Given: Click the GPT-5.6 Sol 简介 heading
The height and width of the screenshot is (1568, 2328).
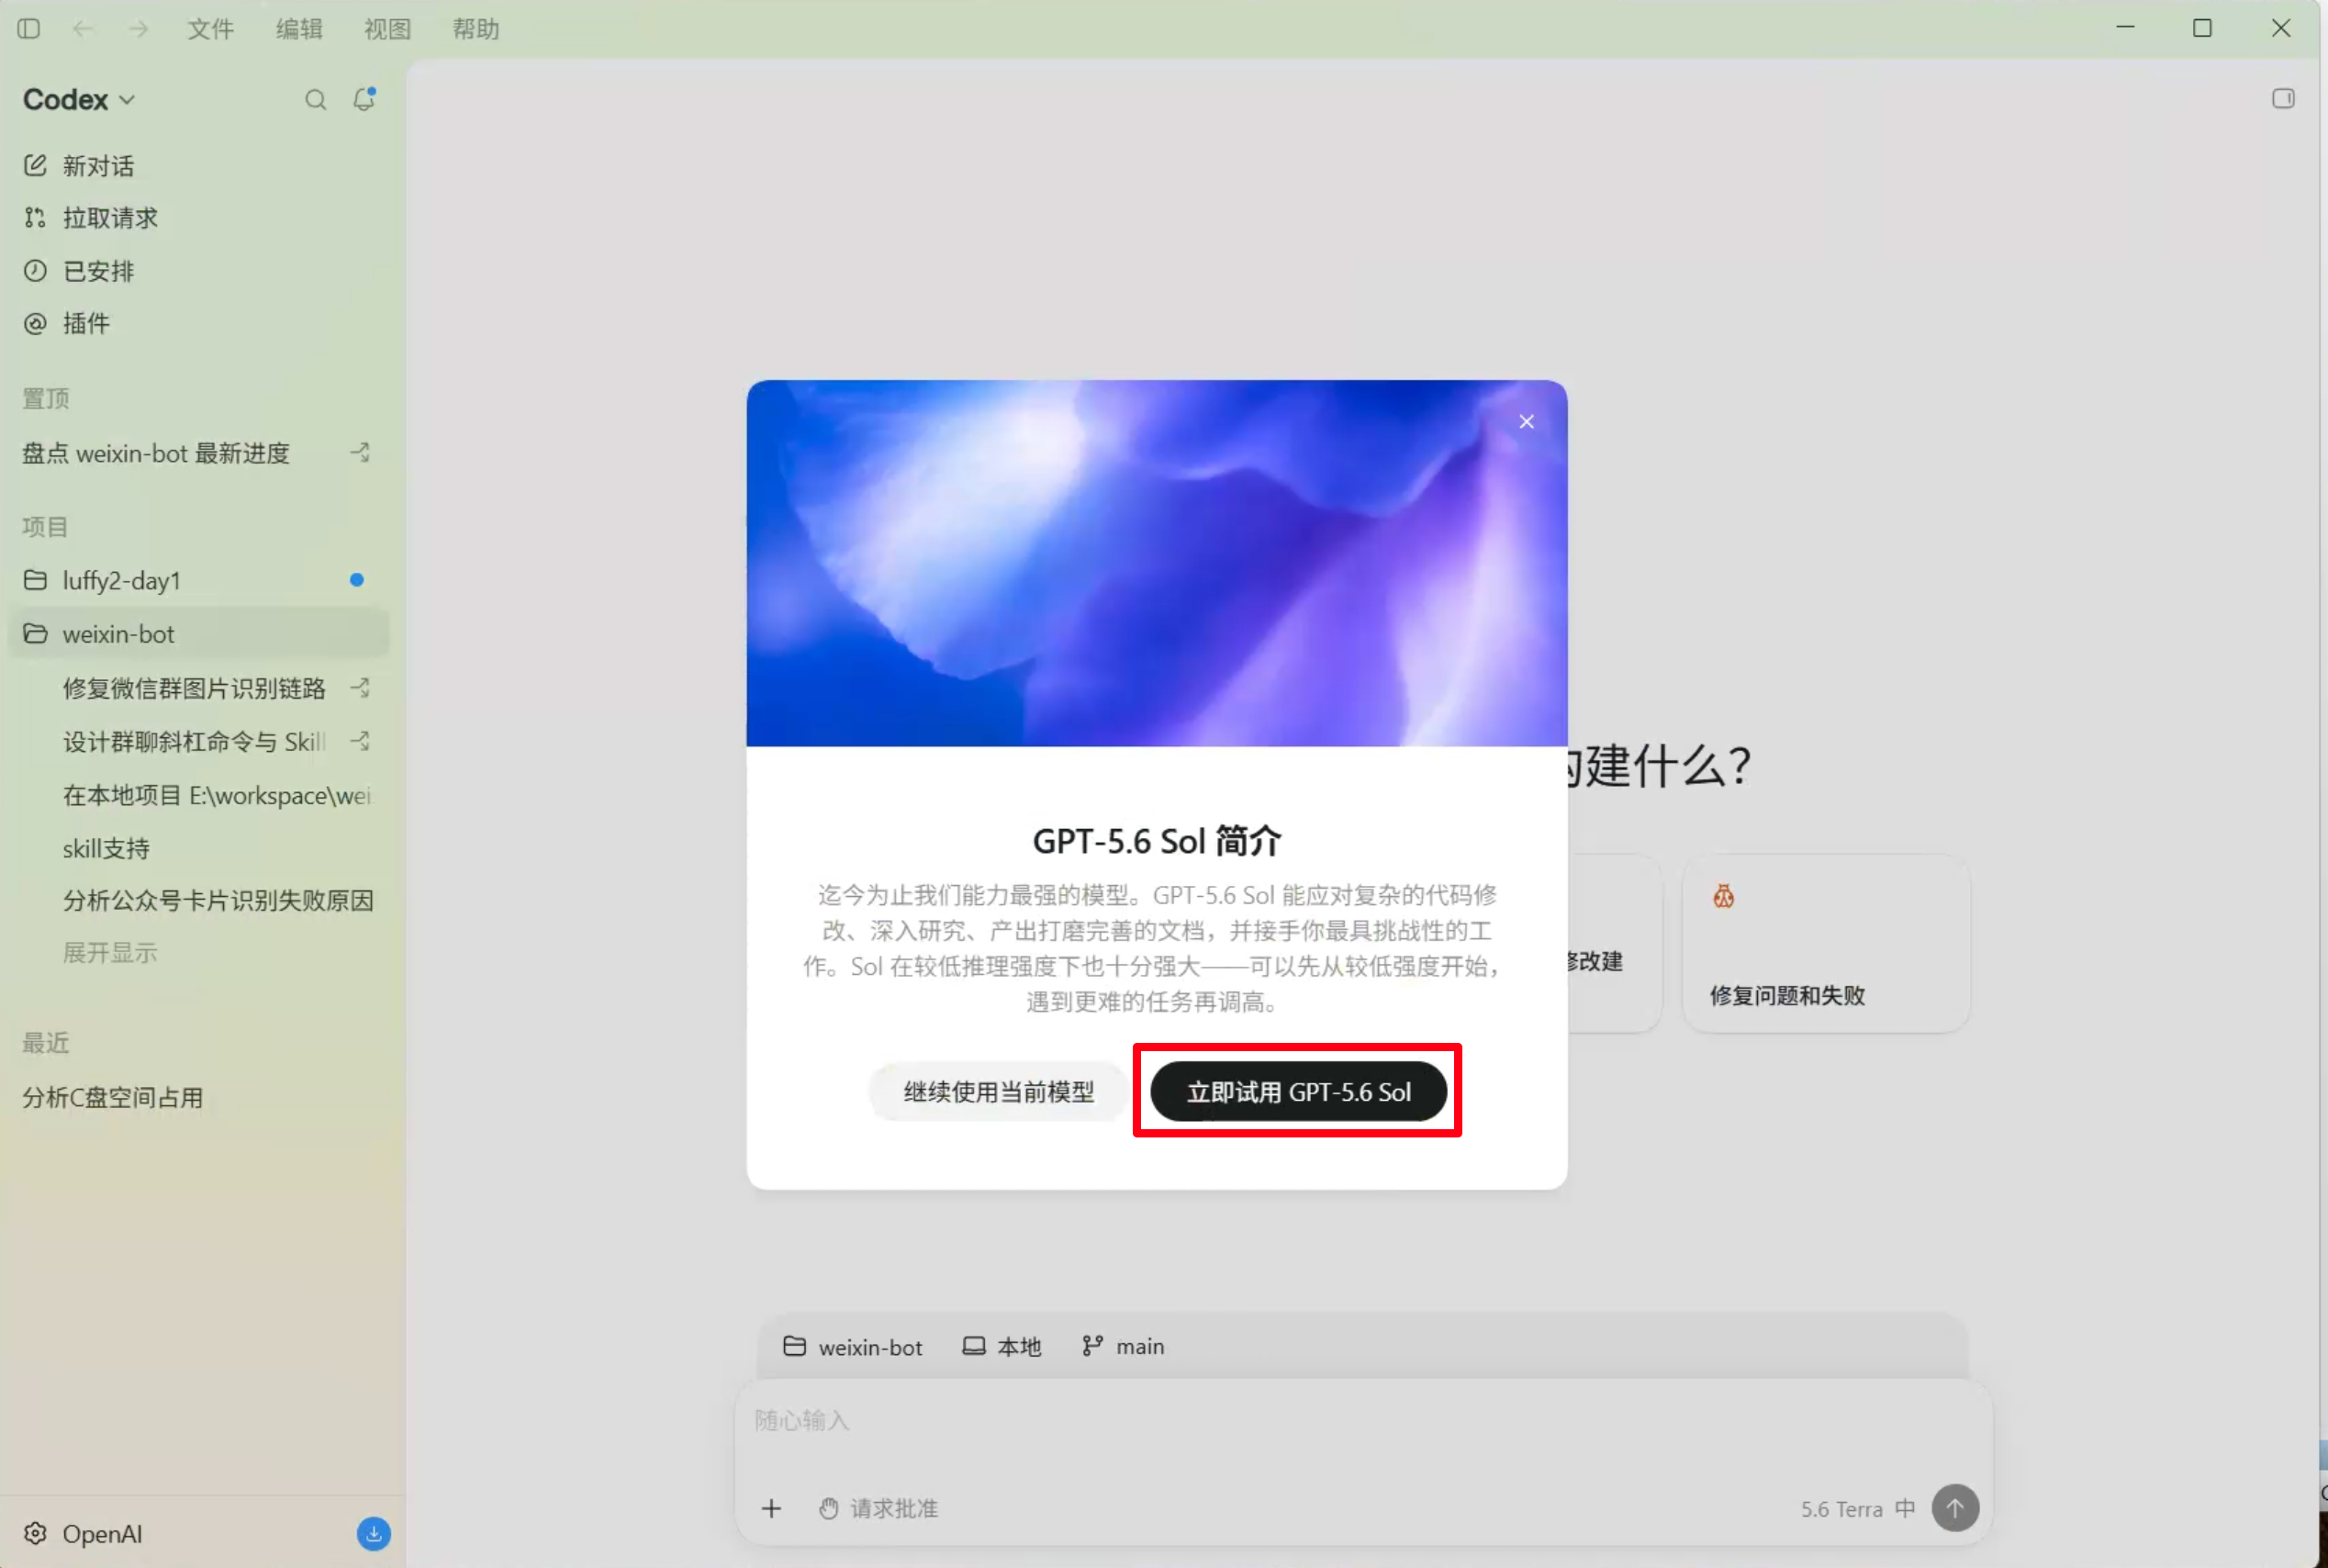Looking at the screenshot, I should click(x=1157, y=841).
